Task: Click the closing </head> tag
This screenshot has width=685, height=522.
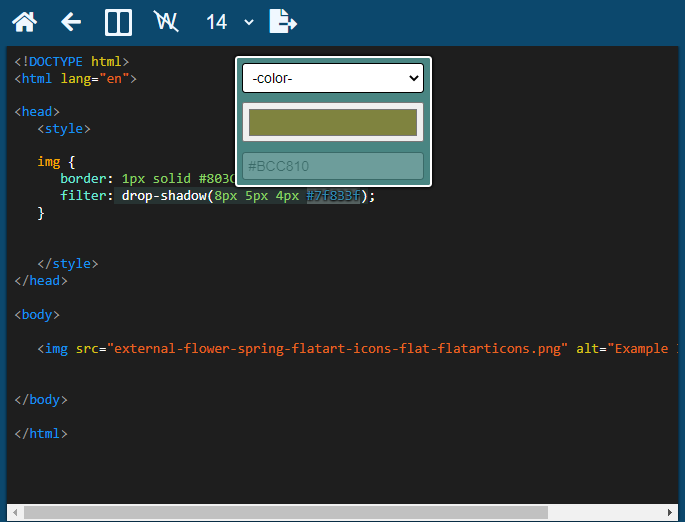Action: coord(41,281)
